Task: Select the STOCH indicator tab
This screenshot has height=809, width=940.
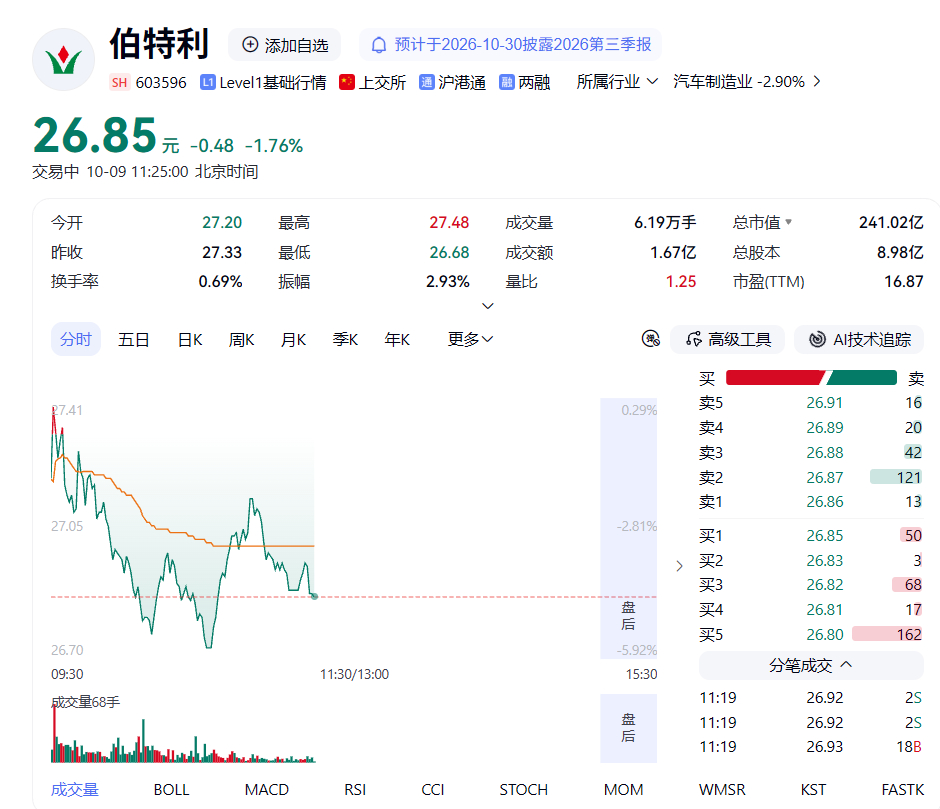Action: pos(523,790)
